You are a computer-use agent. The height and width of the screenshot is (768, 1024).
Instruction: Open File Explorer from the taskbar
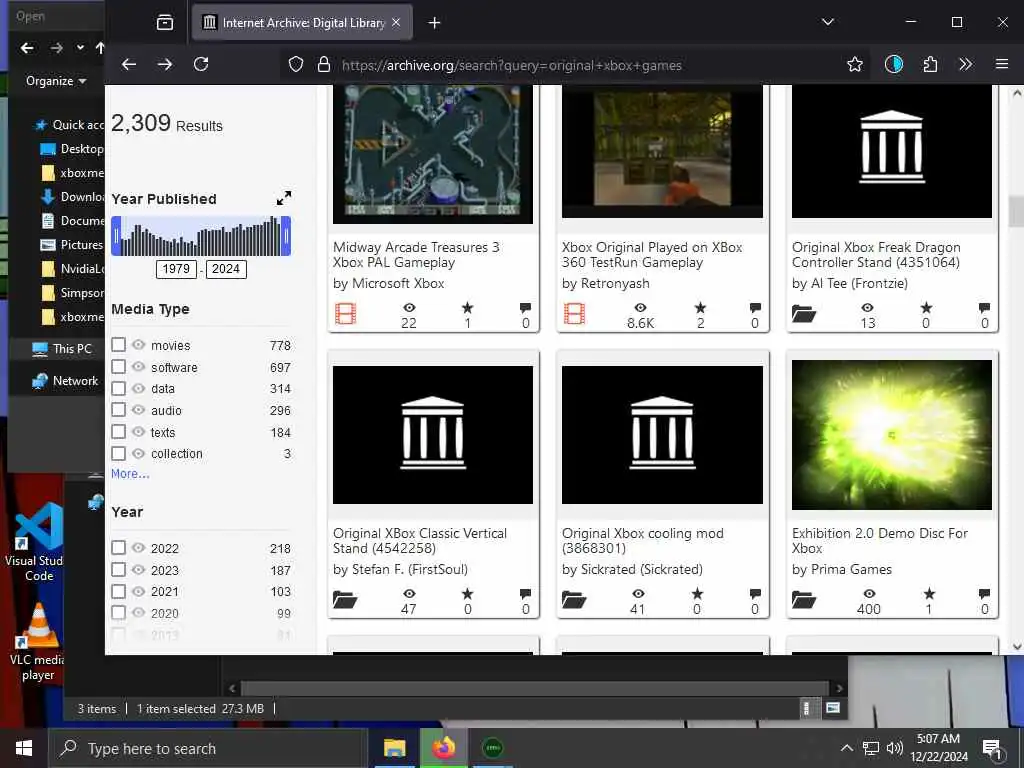click(394, 748)
